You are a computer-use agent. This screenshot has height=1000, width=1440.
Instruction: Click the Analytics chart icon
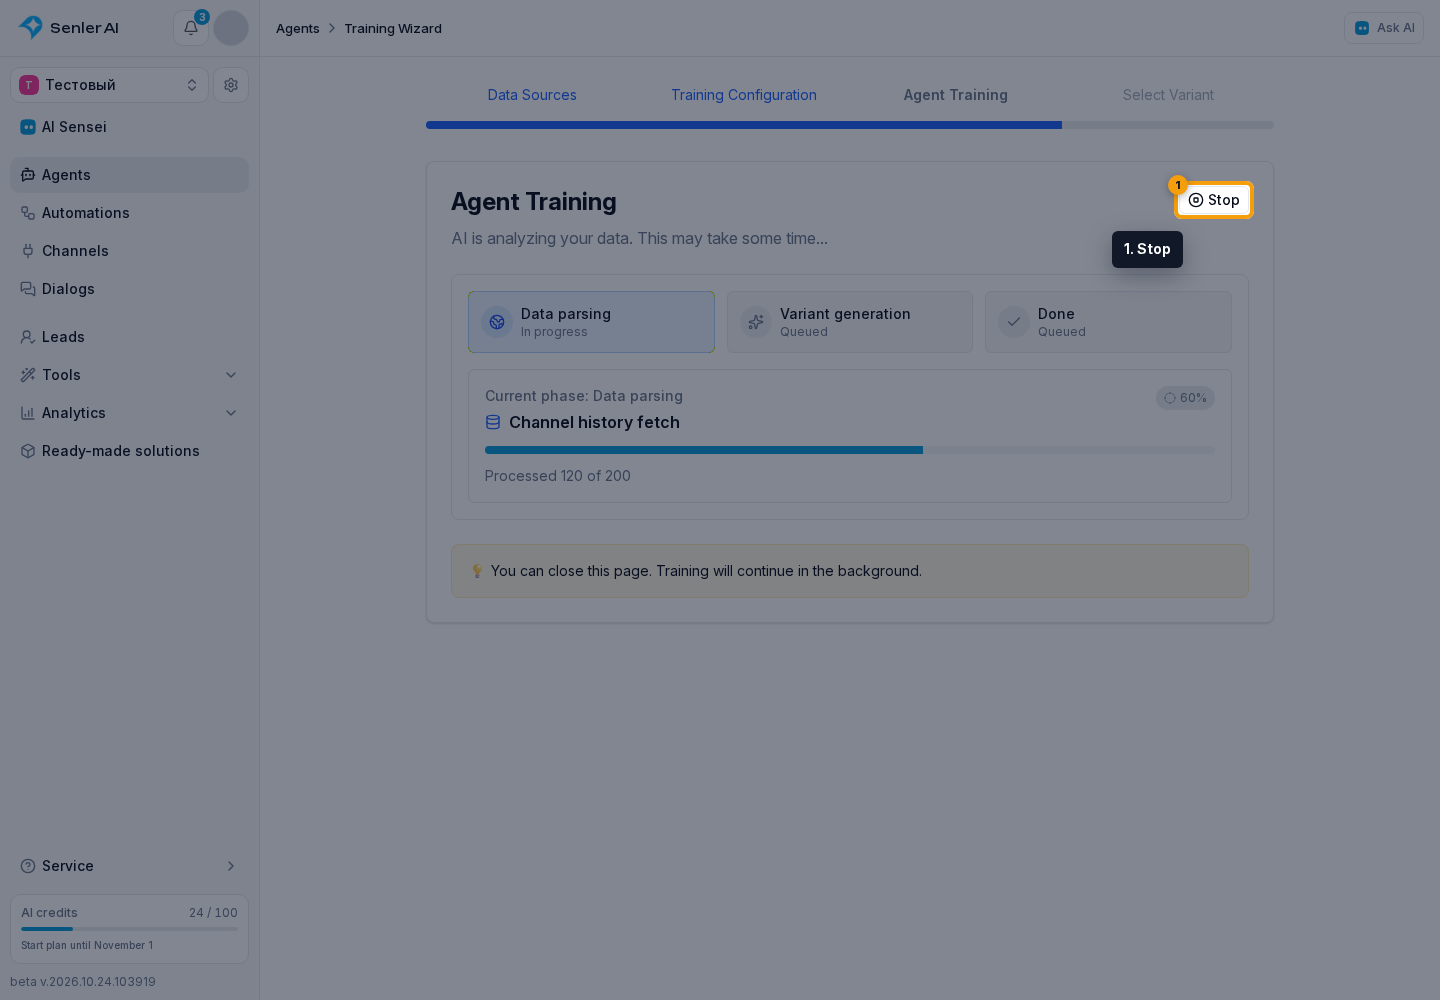click(x=28, y=413)
